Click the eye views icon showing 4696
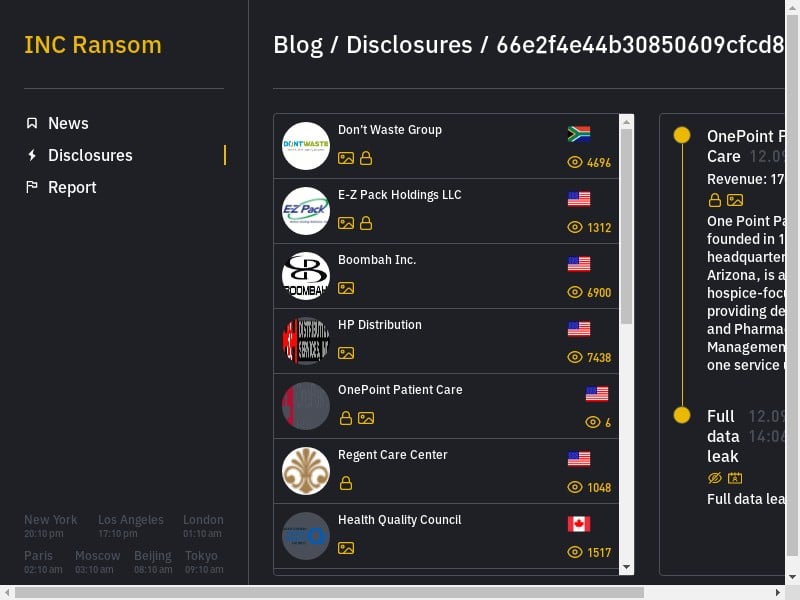The width and height of the screenshot is (800, 600). click(574, 162)
